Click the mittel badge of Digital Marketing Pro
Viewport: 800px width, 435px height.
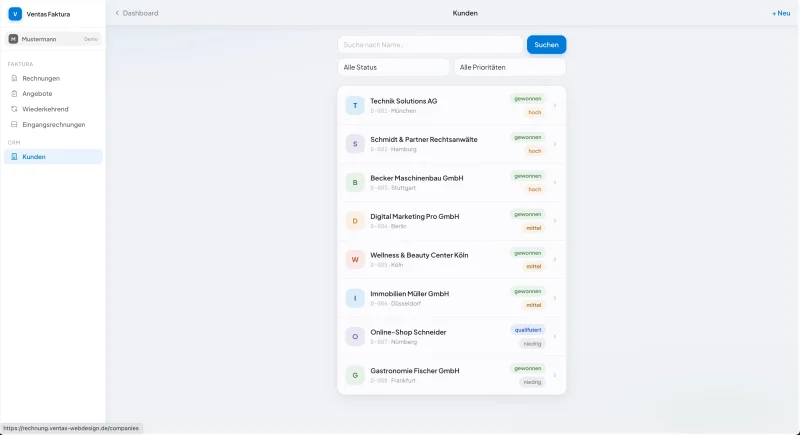click(534, 228)
